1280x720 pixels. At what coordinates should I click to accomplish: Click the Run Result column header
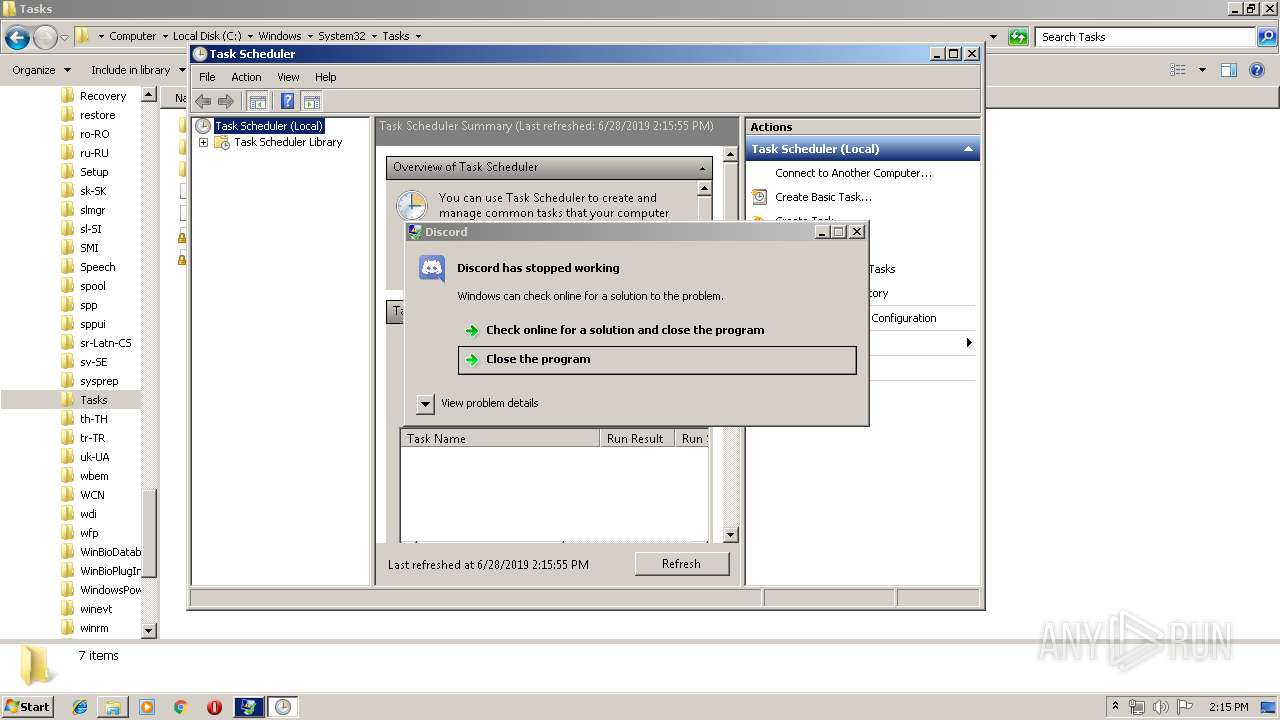point(635,438)
